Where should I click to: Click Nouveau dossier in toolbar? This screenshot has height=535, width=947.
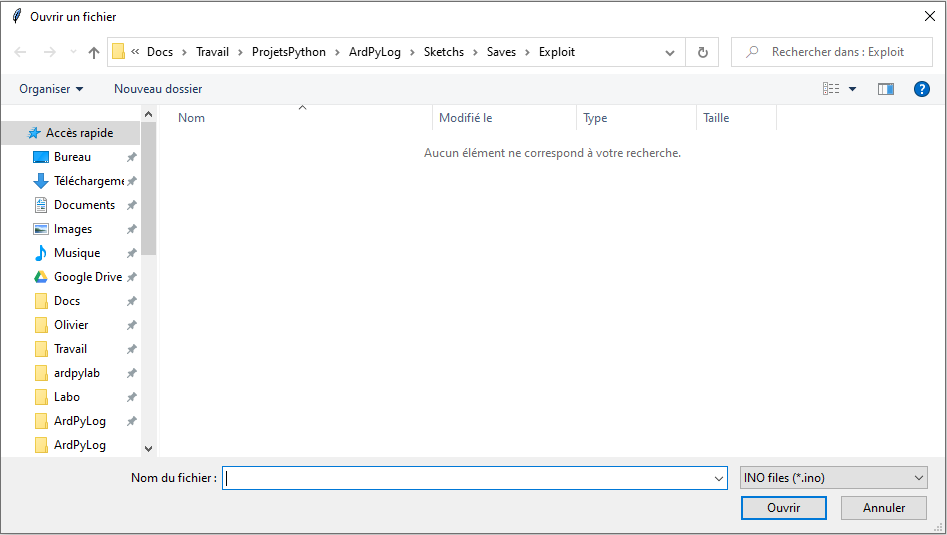pyautogui.click(x=158, y=89)
